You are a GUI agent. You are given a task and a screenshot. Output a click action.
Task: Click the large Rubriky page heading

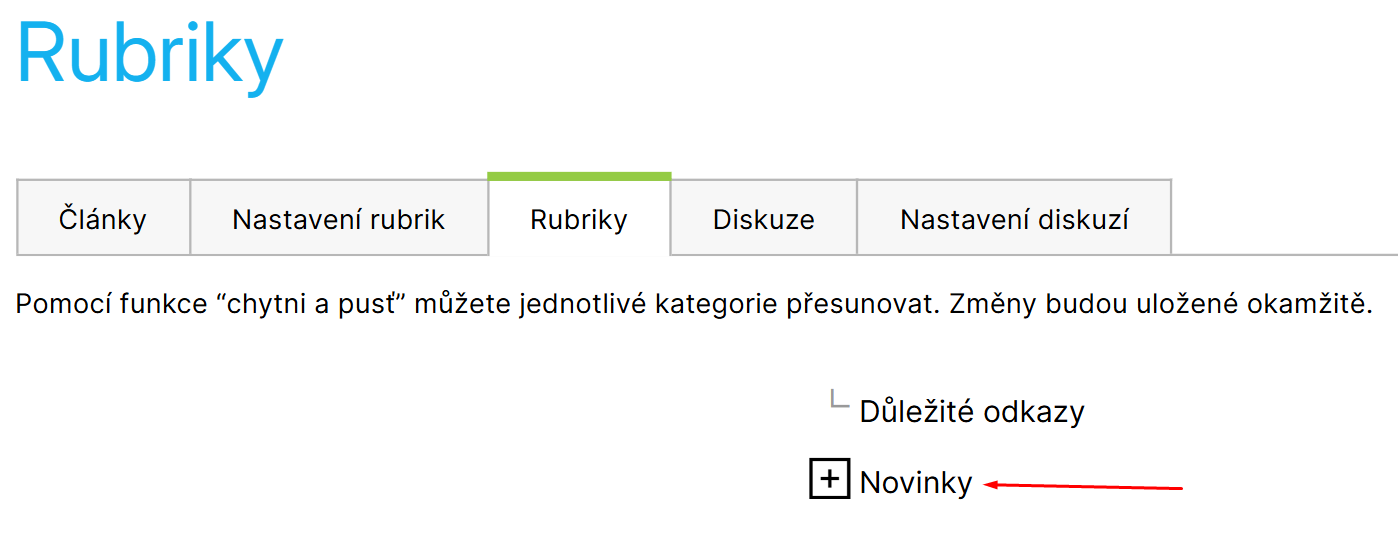click(150, 55)
